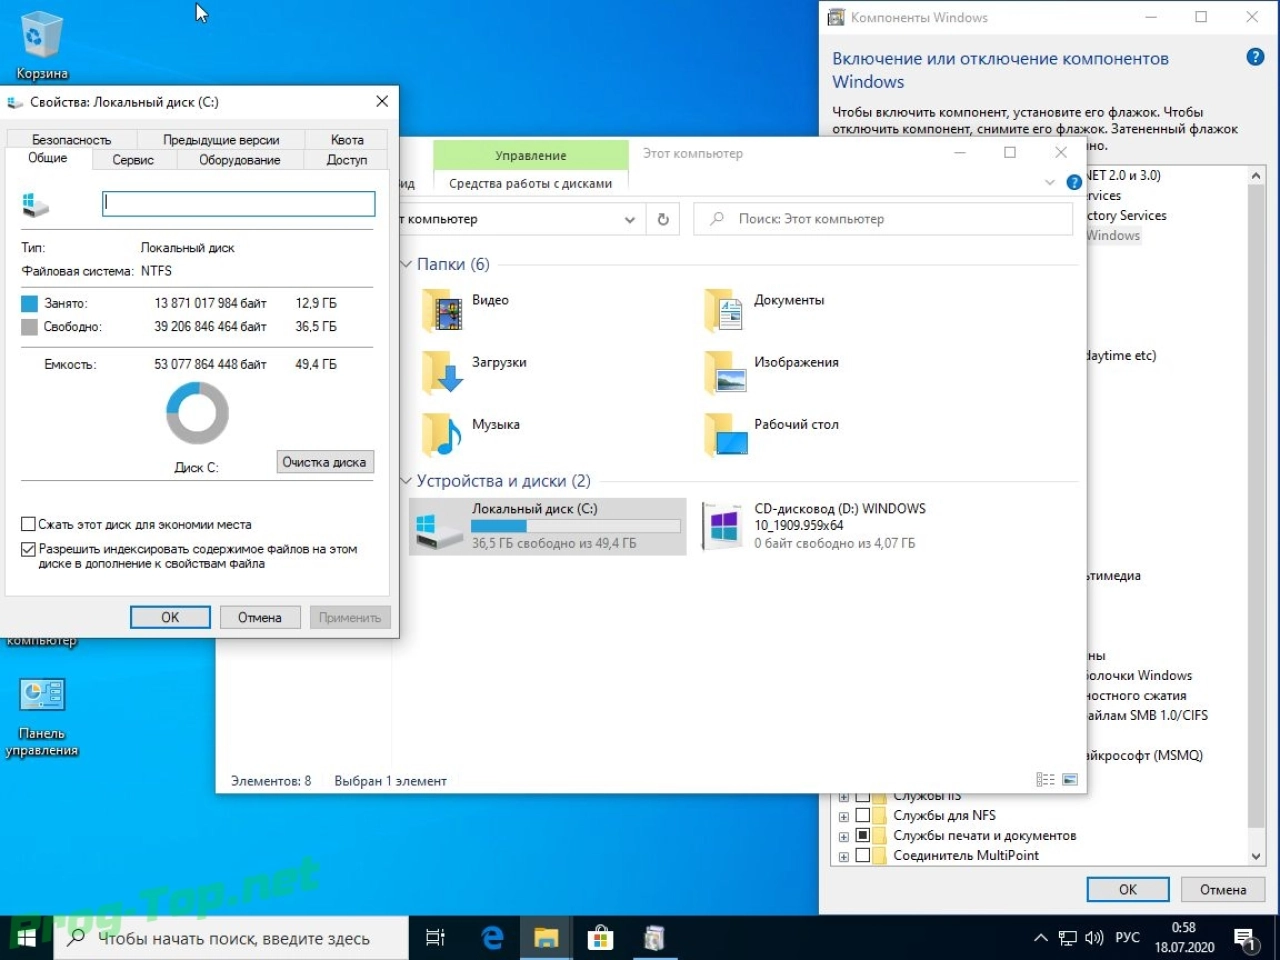Launch Microsoft Edge from the taskbar
This screenshot has width=1280, height=960.
pos(492,938)
